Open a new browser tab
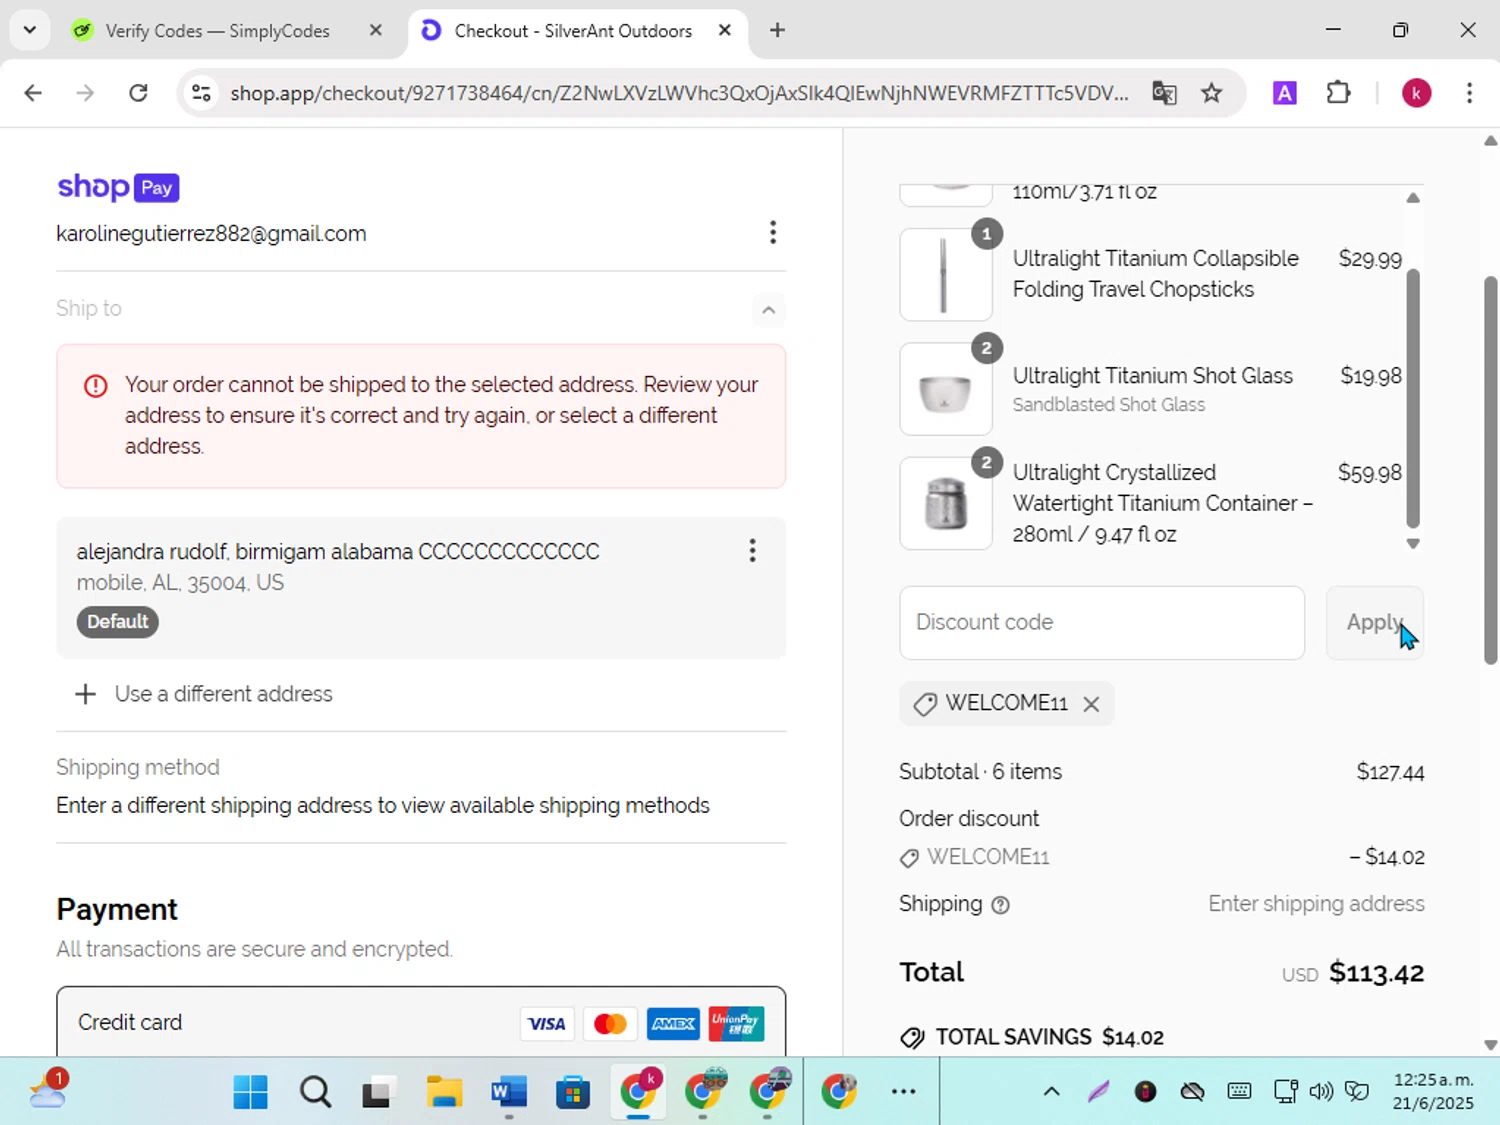Screen dimensions: 1500x1125 tap(777, 30)
